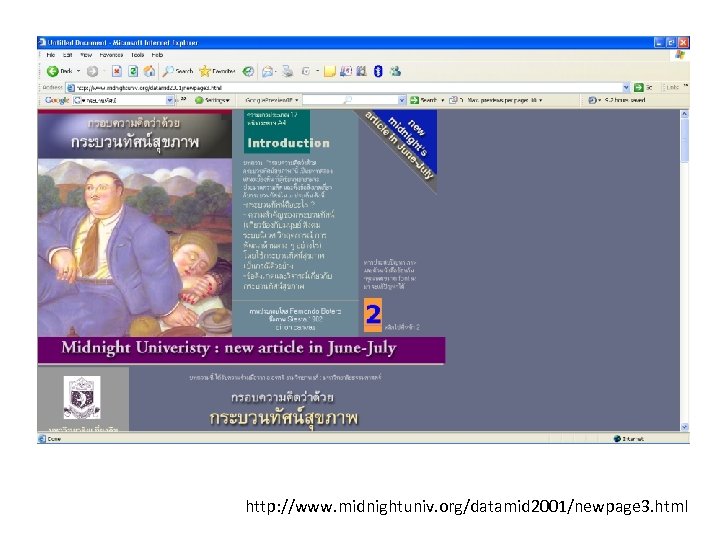Click the Midnight University crest logo
Viewport: 720px width, 540px height.
pyautogui.click(x=82, y=398)
